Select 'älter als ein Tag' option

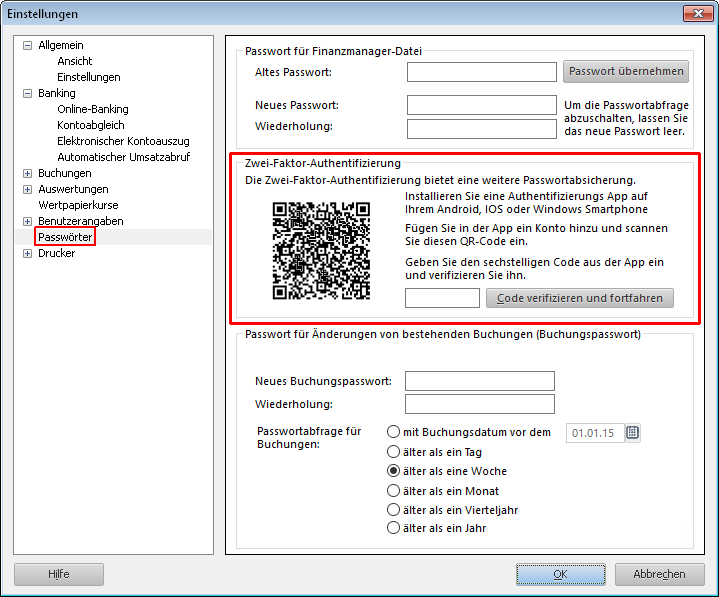point(393,452)
